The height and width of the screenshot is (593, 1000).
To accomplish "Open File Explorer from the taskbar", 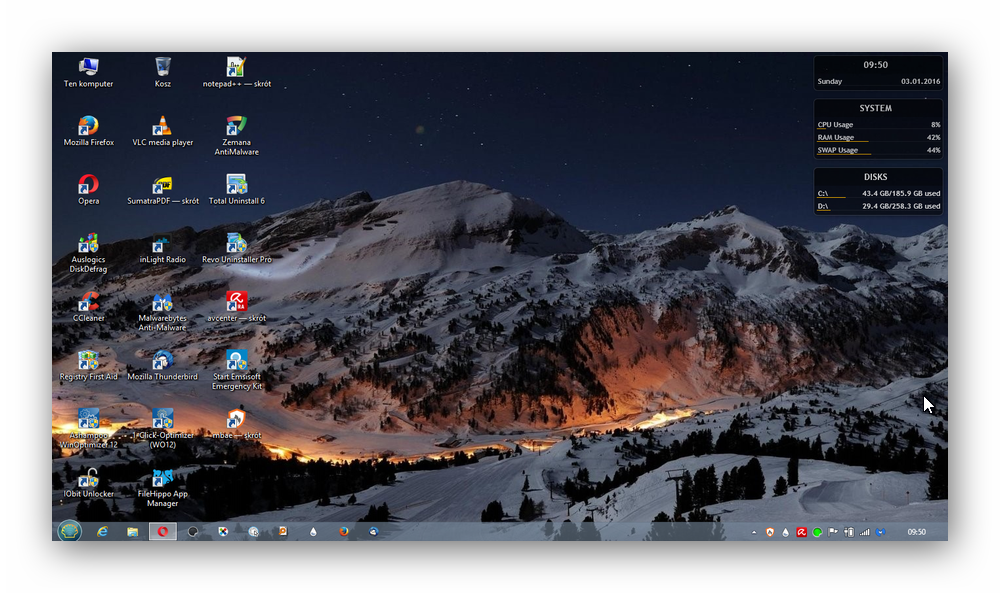I will [132, 531].
